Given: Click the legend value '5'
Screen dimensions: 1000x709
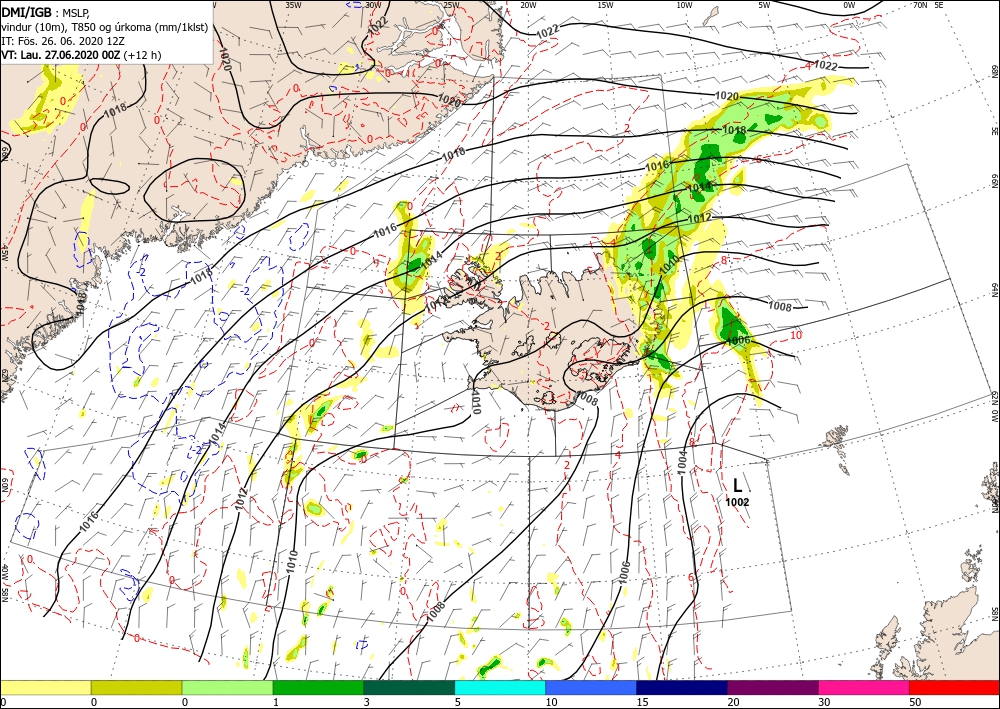Looking at the screenshot, I should click(x=457, y=702).
